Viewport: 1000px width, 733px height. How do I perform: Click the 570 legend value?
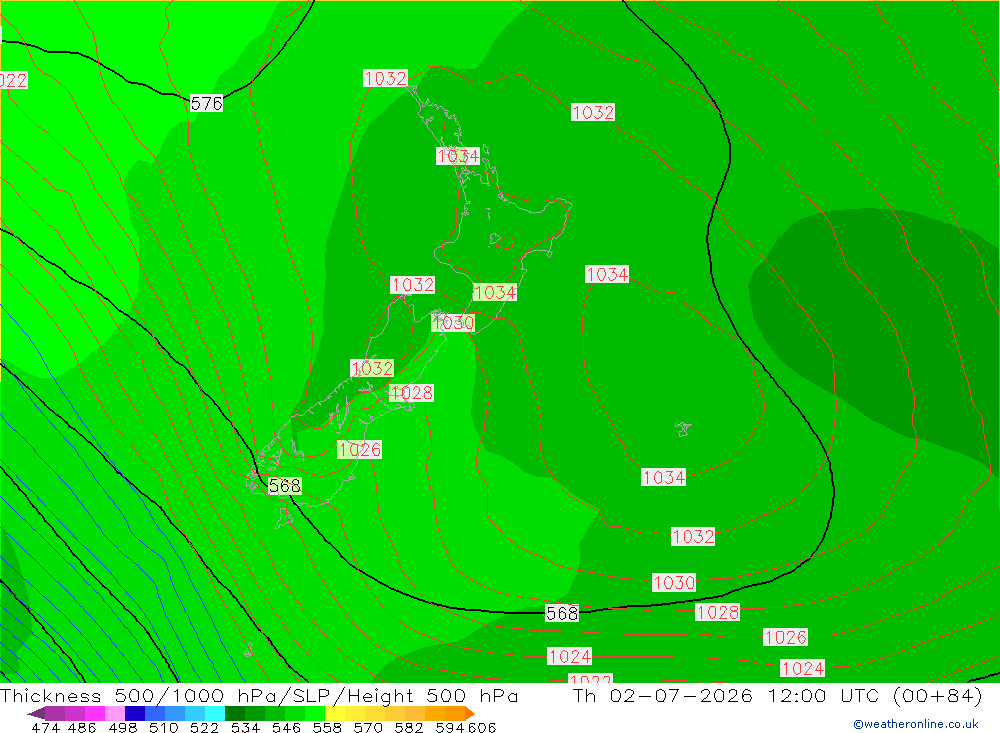[x=368, y=728]
